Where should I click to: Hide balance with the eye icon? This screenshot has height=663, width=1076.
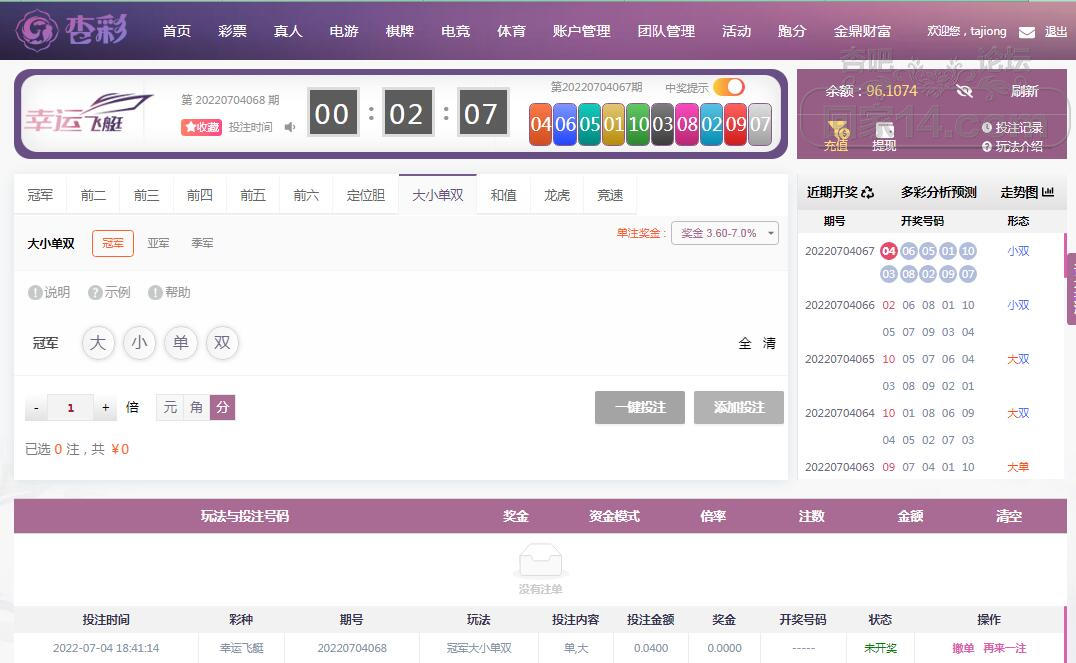[x=964, y=91]
